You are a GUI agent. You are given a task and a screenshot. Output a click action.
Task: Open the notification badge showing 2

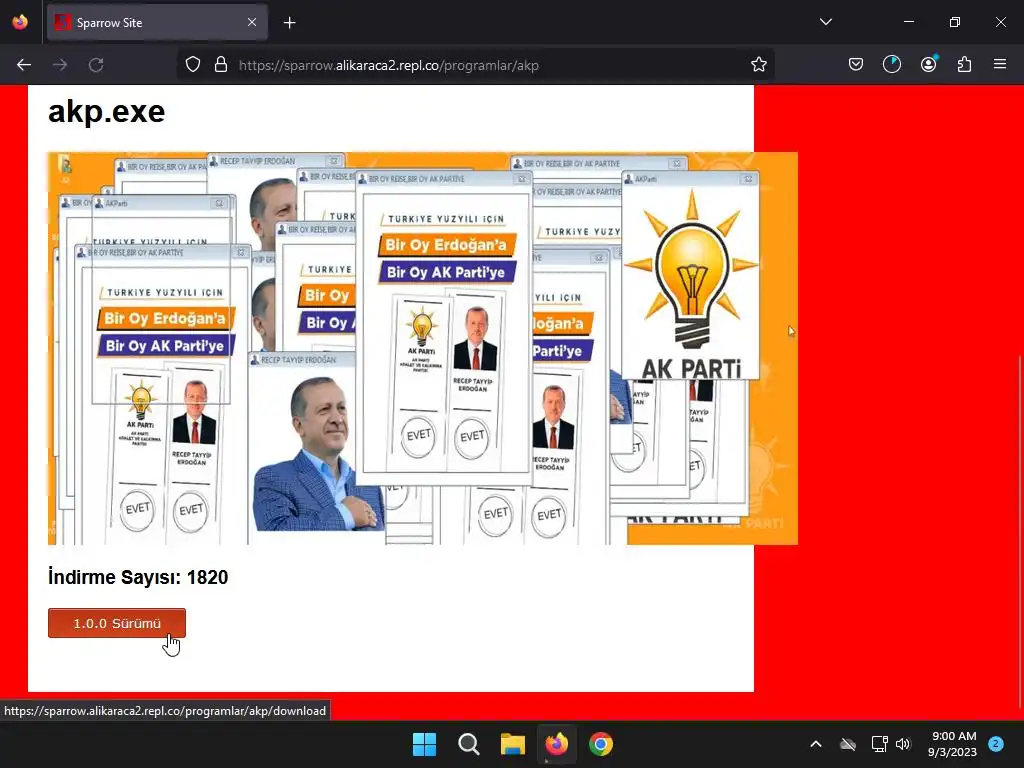(996, 743)
